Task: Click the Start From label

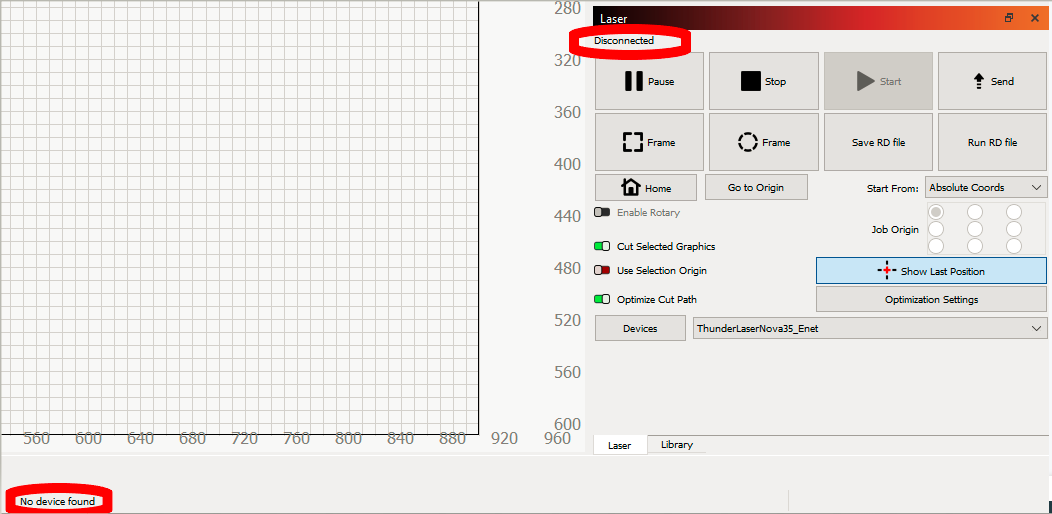Action: coord(892,189)
